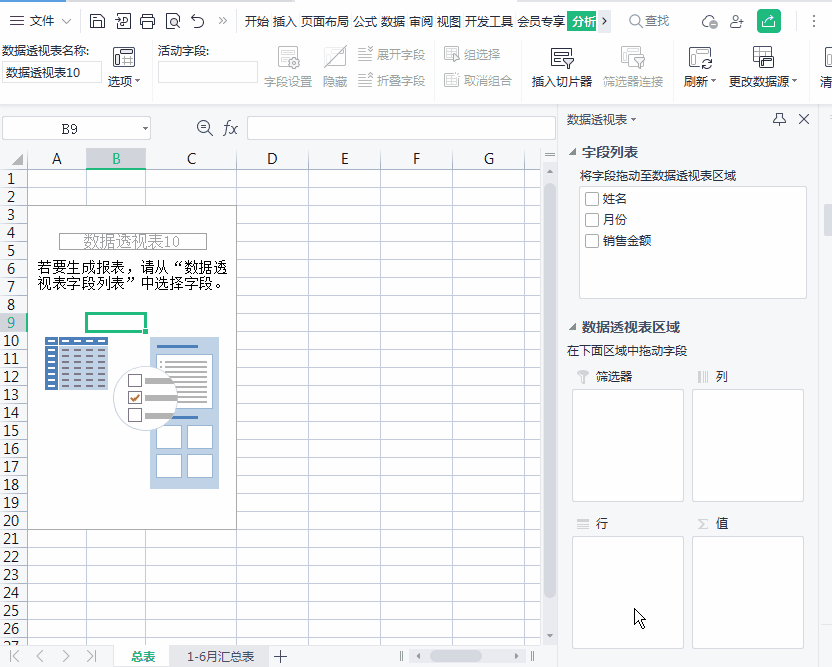Switch to 1-6月汇总表 sheet tab
The image size is (832, 667).
pyautogui.click(x=220, y=656)
